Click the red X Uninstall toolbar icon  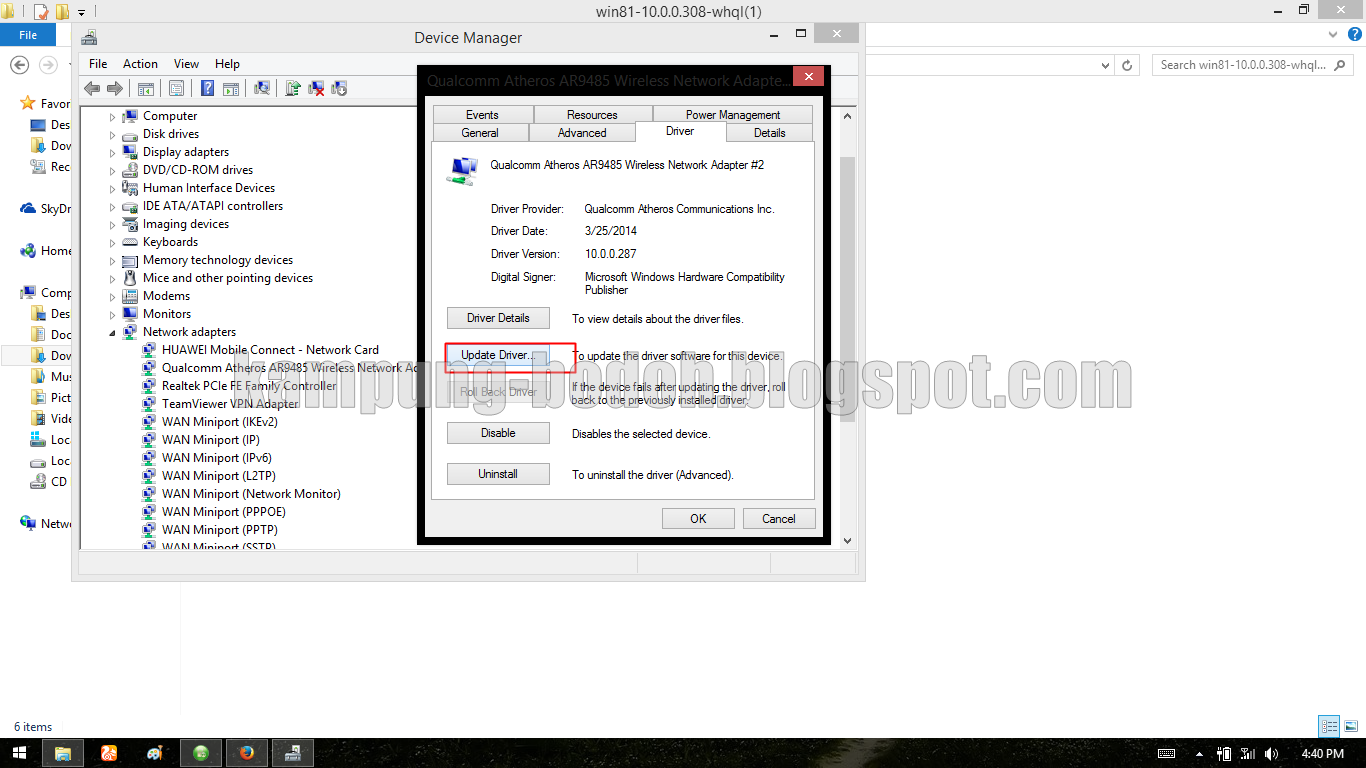click(316, 88)
